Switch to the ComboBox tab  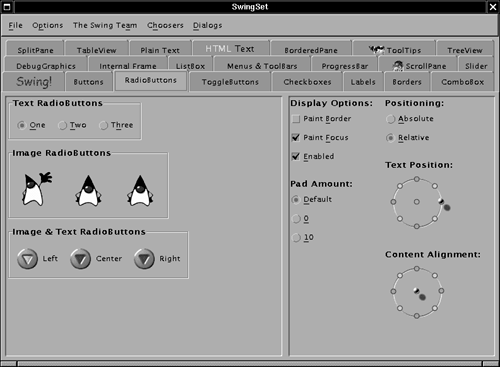pyautogui.click(x=462, y=82)
